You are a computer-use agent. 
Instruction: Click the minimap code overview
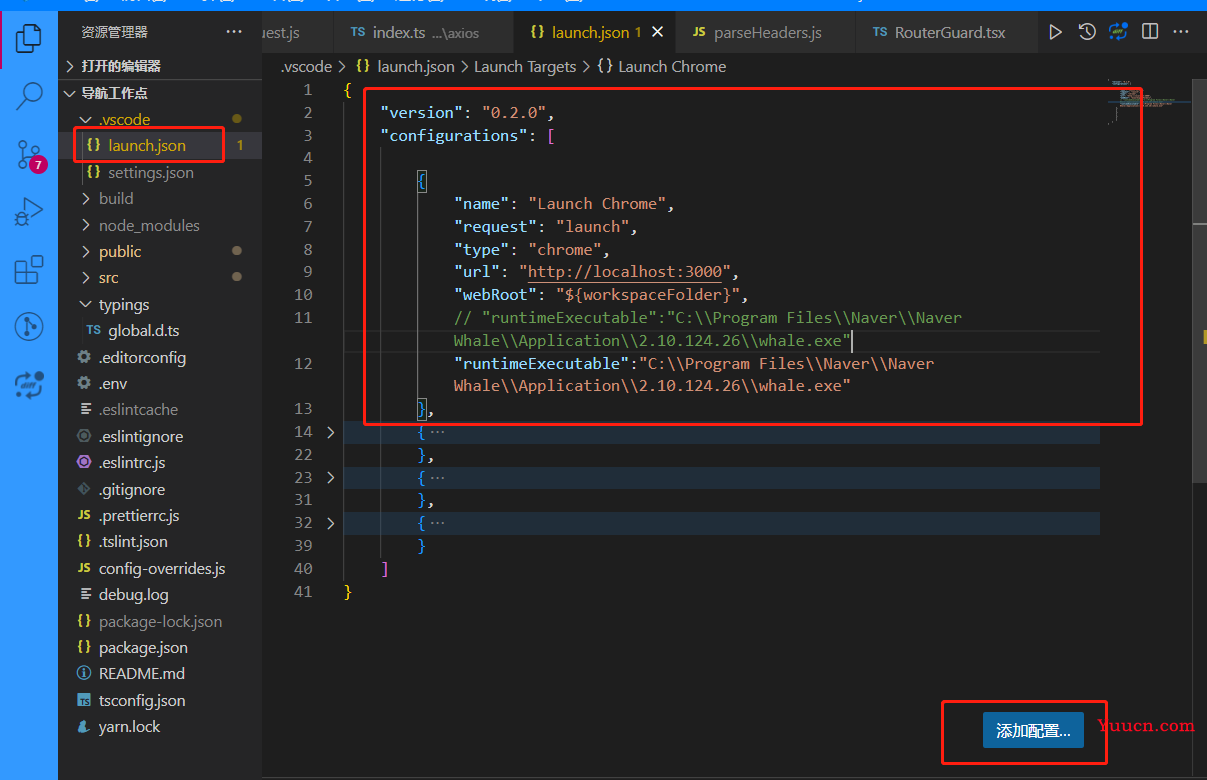click(1147, 101)
